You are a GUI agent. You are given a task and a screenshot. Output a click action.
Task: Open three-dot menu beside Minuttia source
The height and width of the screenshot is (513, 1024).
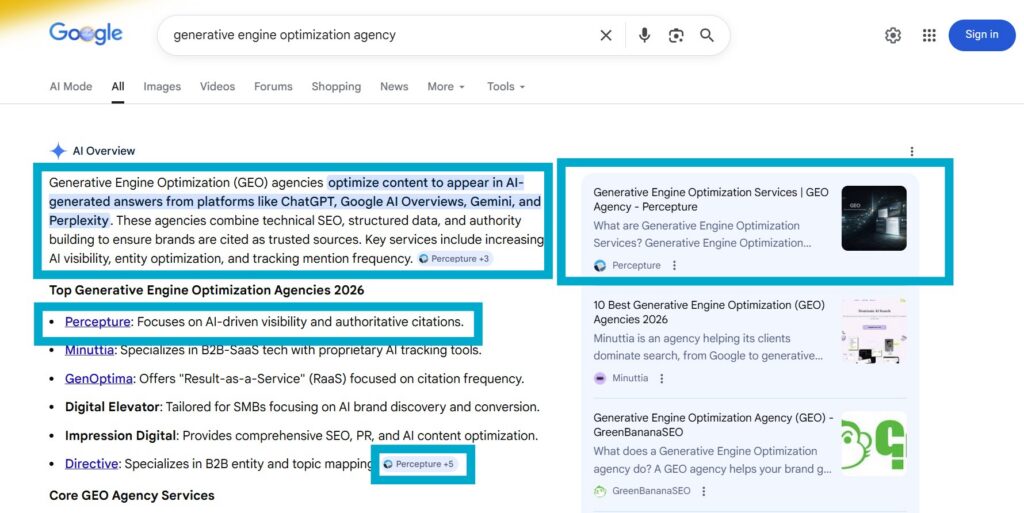tap(662, 378)
